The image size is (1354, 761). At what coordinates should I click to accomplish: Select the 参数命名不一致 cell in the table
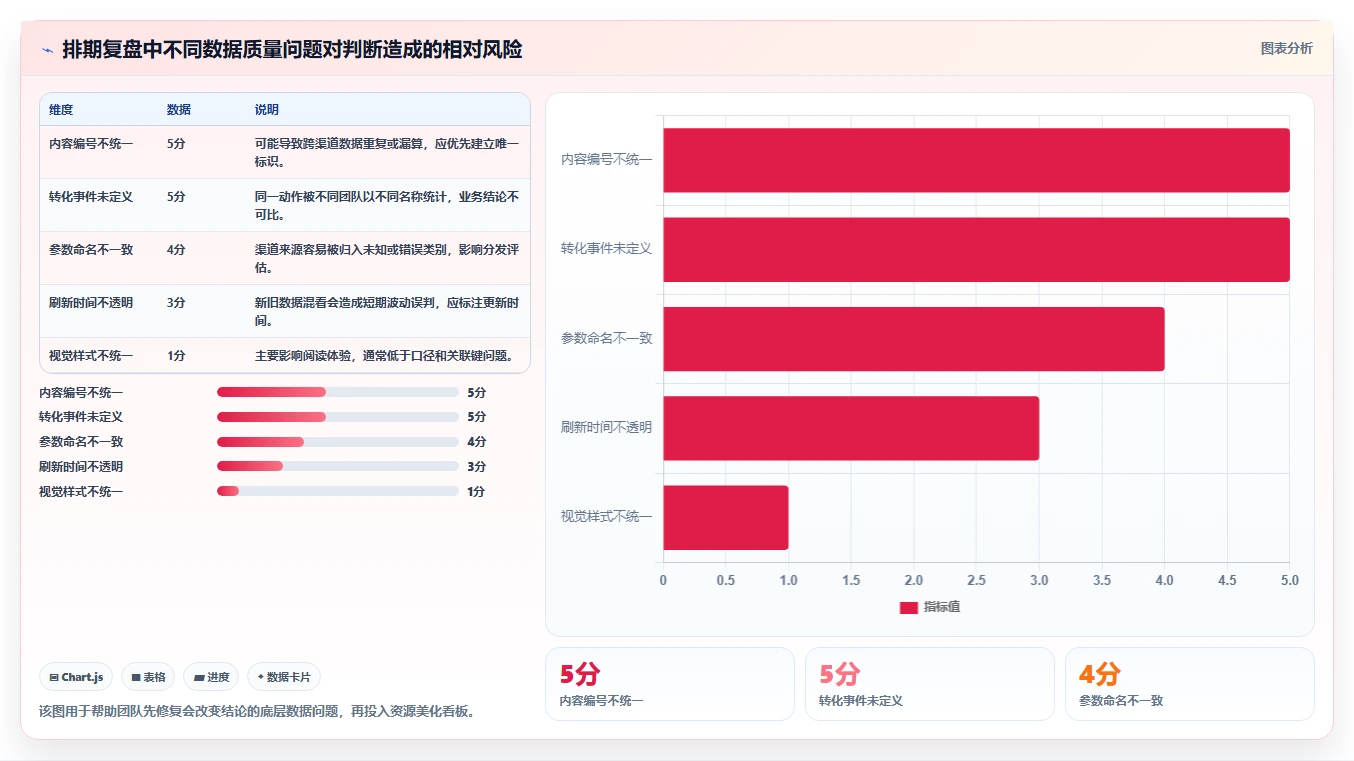pos(91,250)
